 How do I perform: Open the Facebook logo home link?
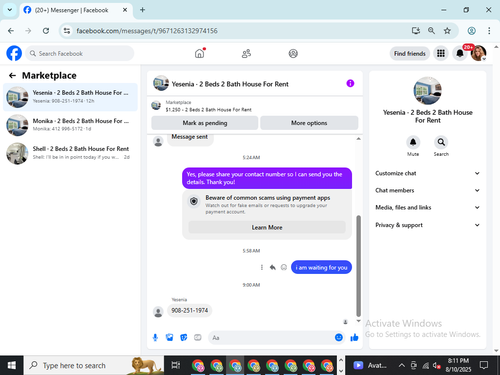[14, 53]
